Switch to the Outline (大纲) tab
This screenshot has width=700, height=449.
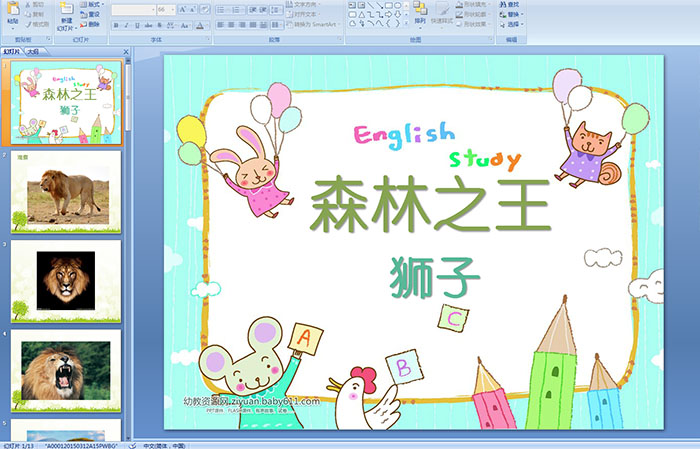pos(33,50)
